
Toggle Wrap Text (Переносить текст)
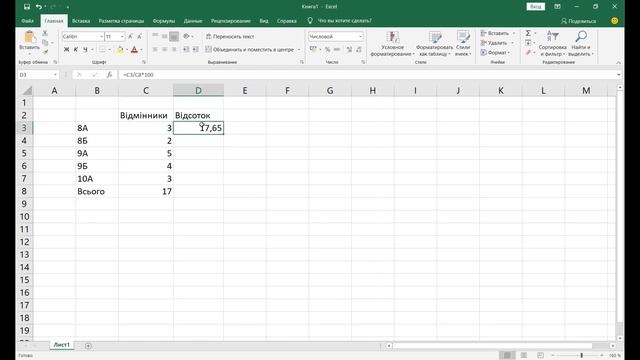(230, 36)
